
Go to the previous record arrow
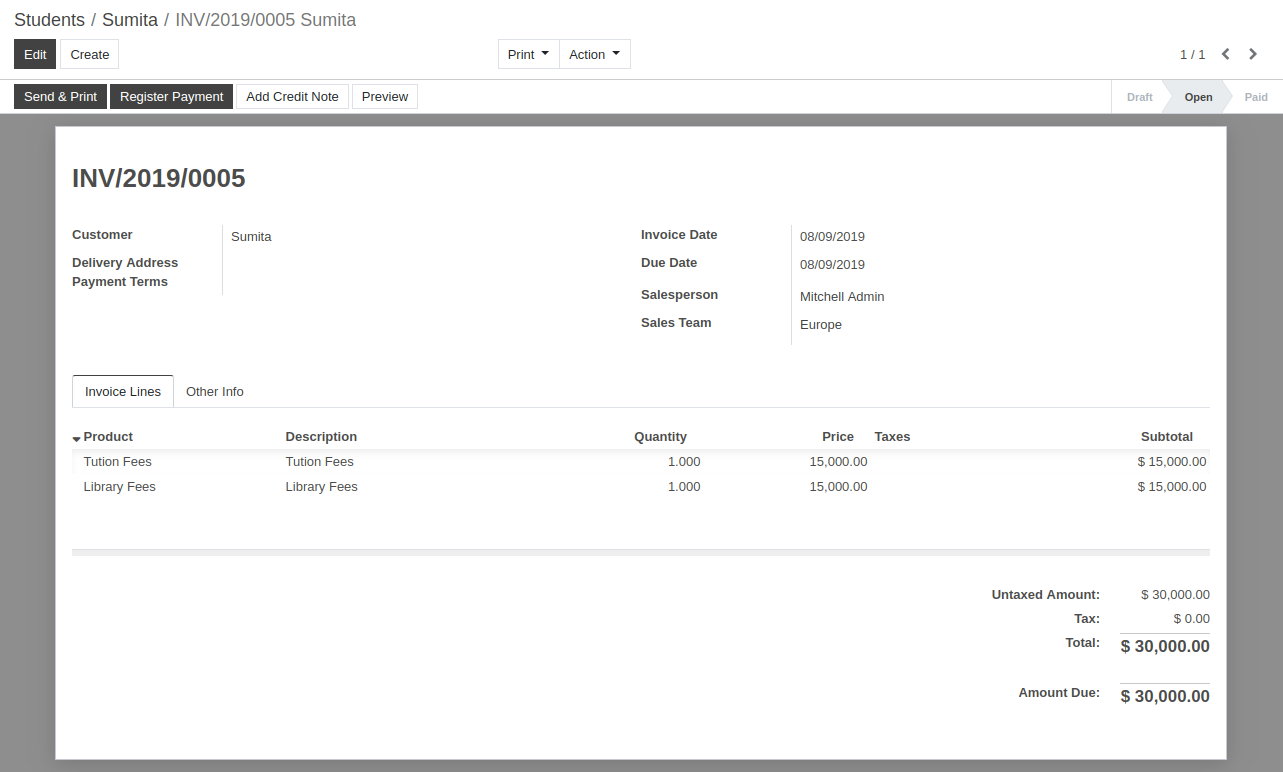[x=1225, y=54]
